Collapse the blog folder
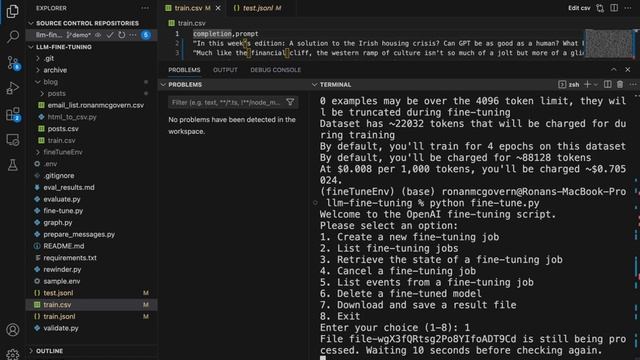 pos(38,82)
